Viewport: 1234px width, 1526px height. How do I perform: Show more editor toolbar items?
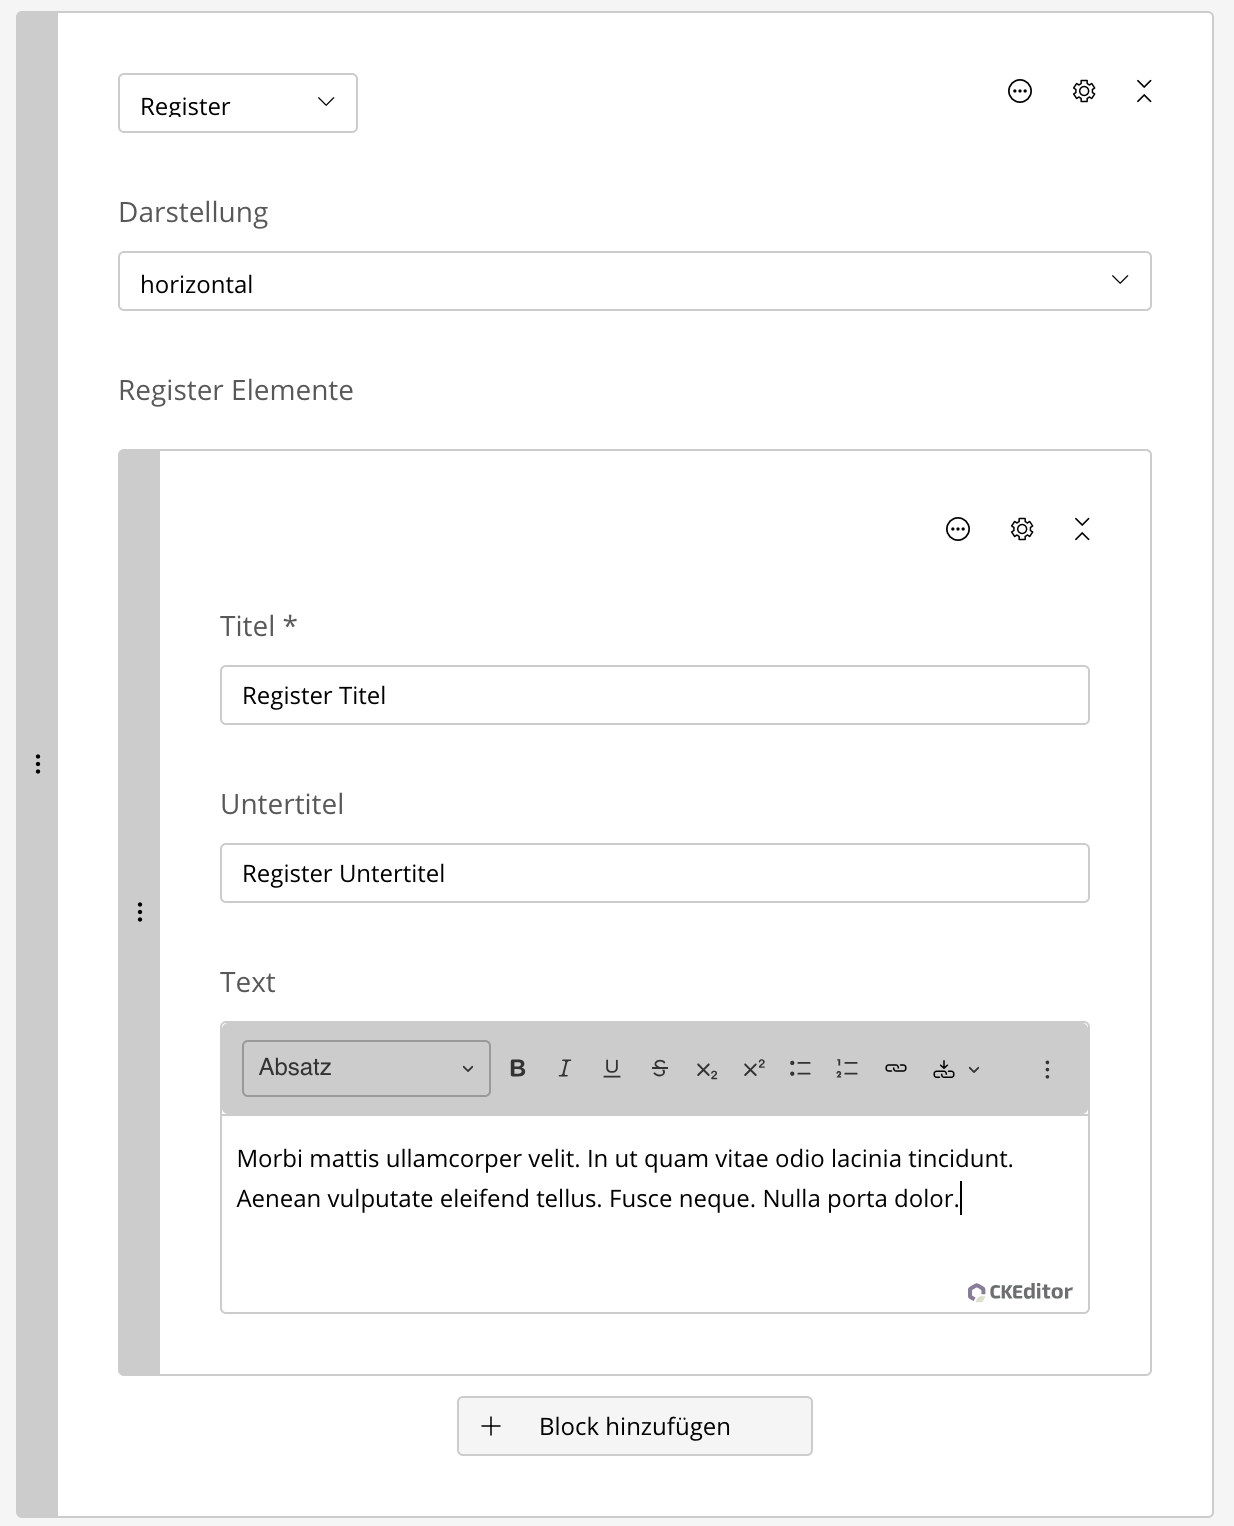click(x=1047, y=1069)
